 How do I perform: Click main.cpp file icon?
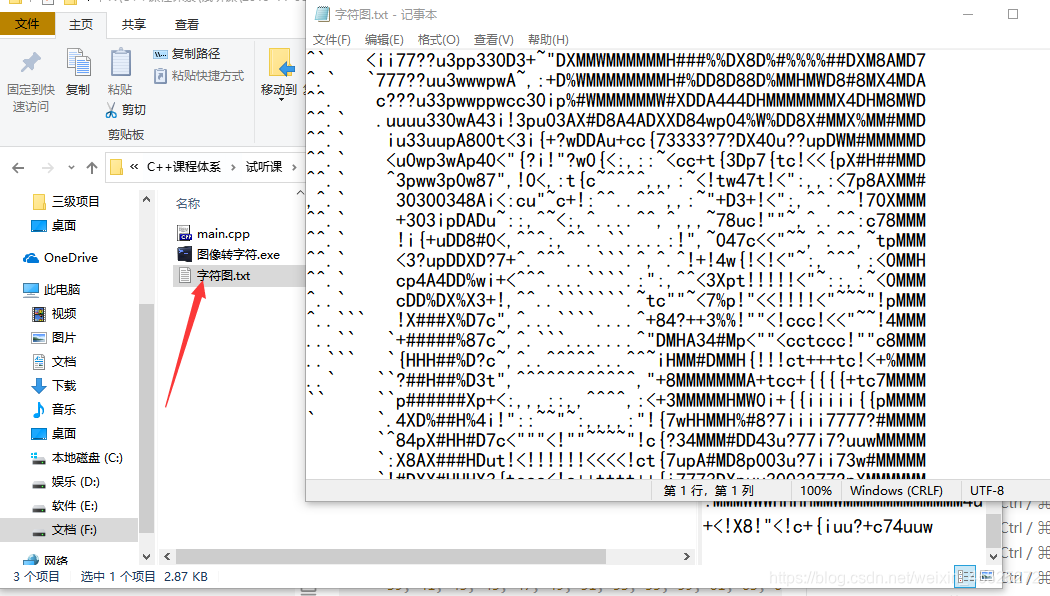[184, 234]
